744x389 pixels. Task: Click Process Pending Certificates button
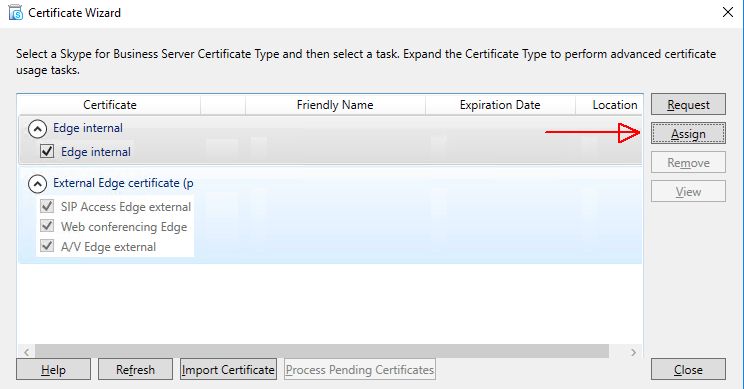click(360, 369)
